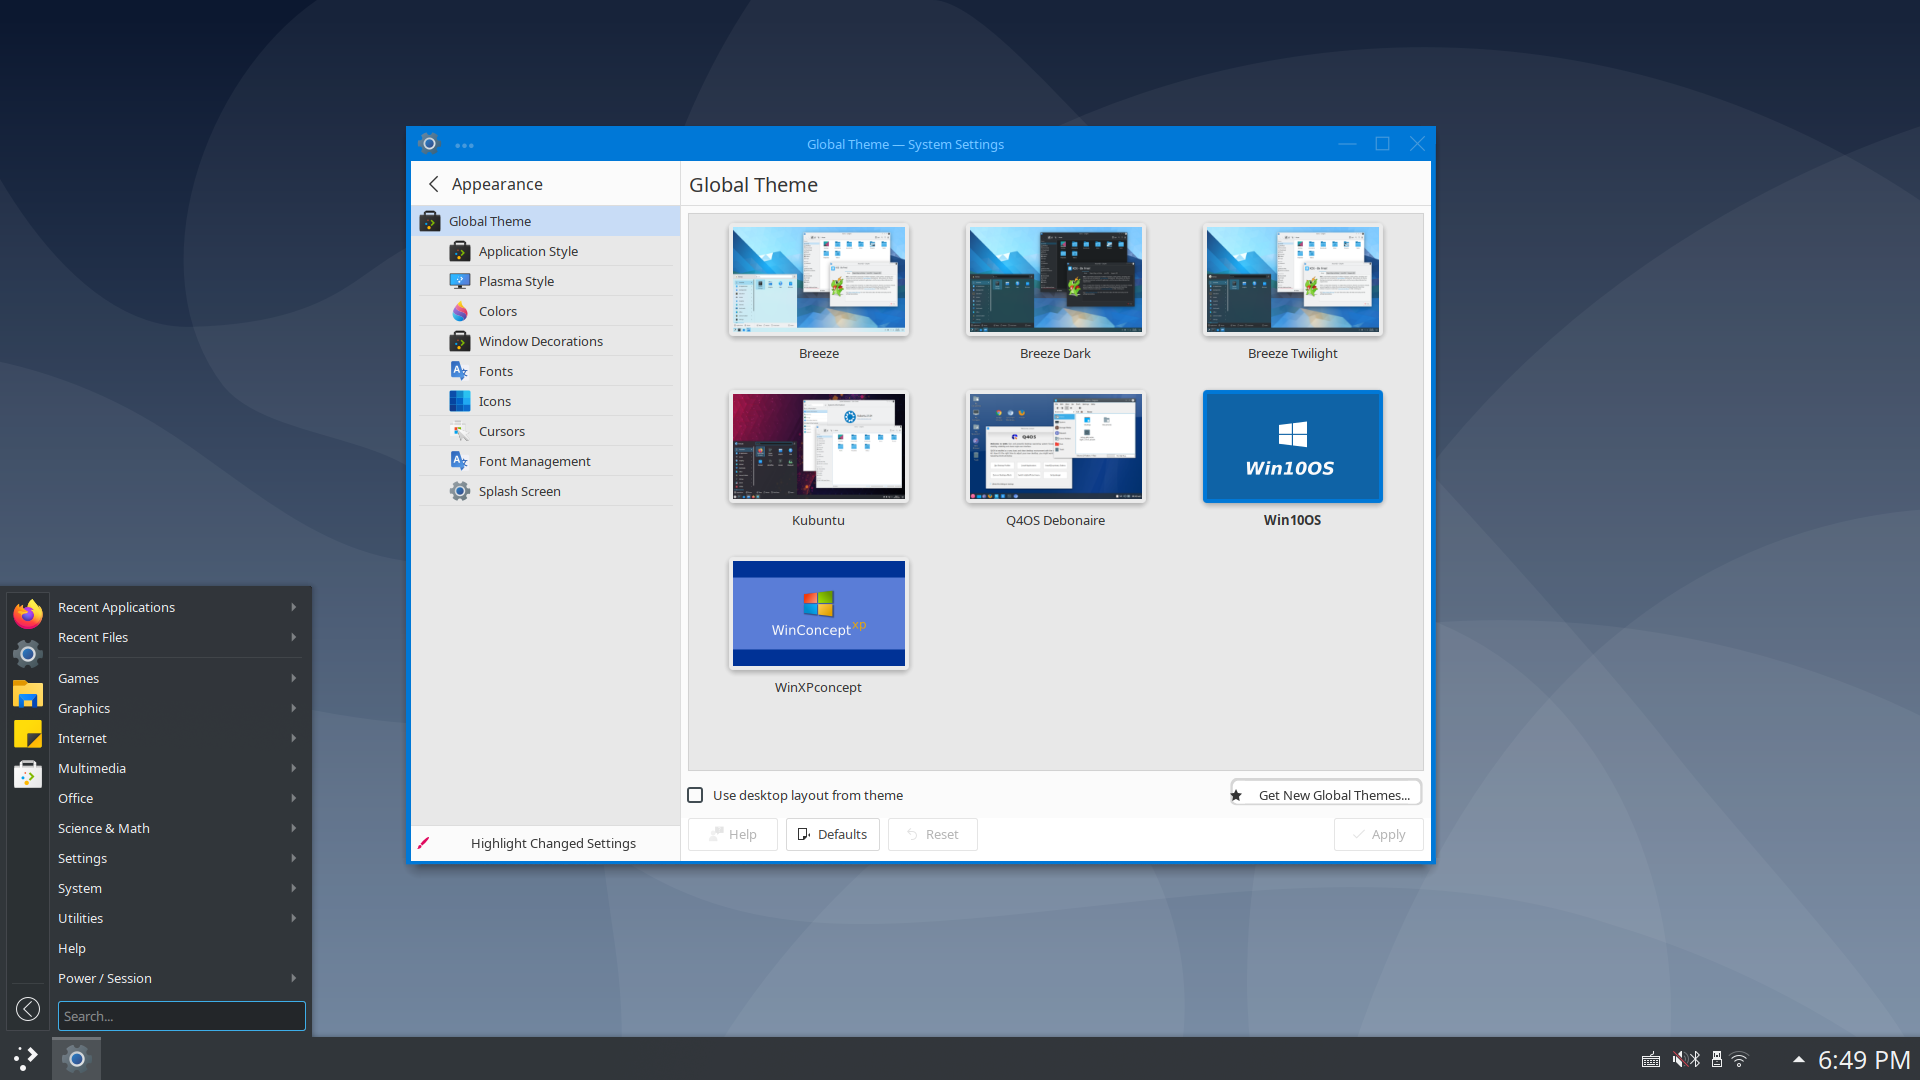Click the network Wi-Fi tray icon
This screenshot has height=1080, width=1920.
(1740, 1059)
